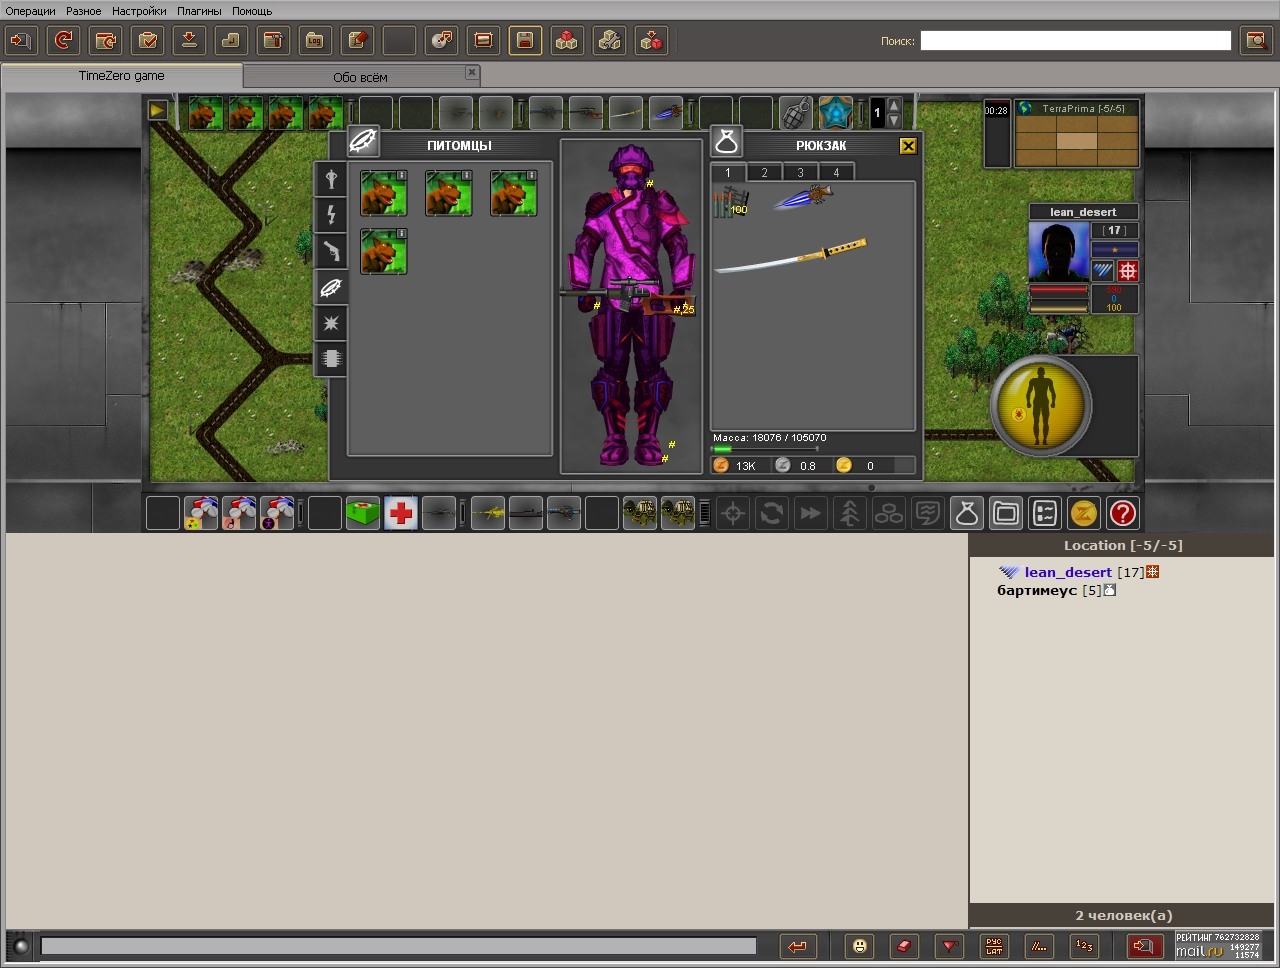This screenshot has height=968, width=1280.
Task: Close the Обо всём tab
Action: [472, 72]
